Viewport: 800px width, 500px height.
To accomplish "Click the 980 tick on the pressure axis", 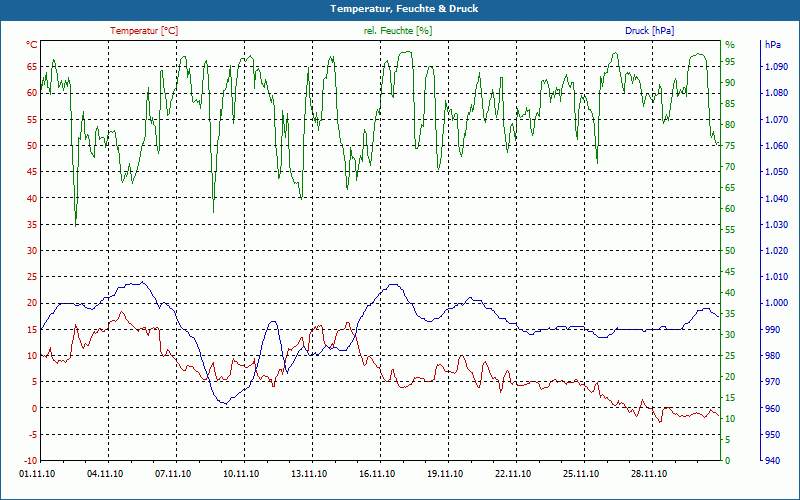I will pyautogui.click(x=773, y=356).
